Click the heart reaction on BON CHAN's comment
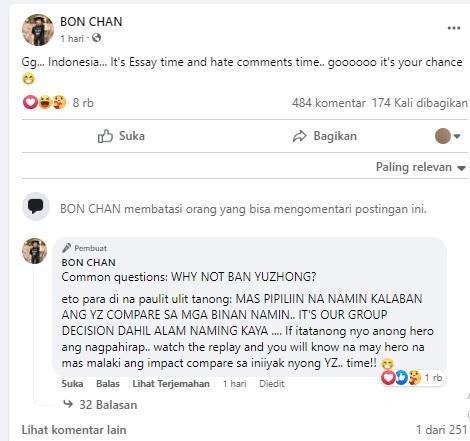Viewport: 470px width, 441px height. 388,377
